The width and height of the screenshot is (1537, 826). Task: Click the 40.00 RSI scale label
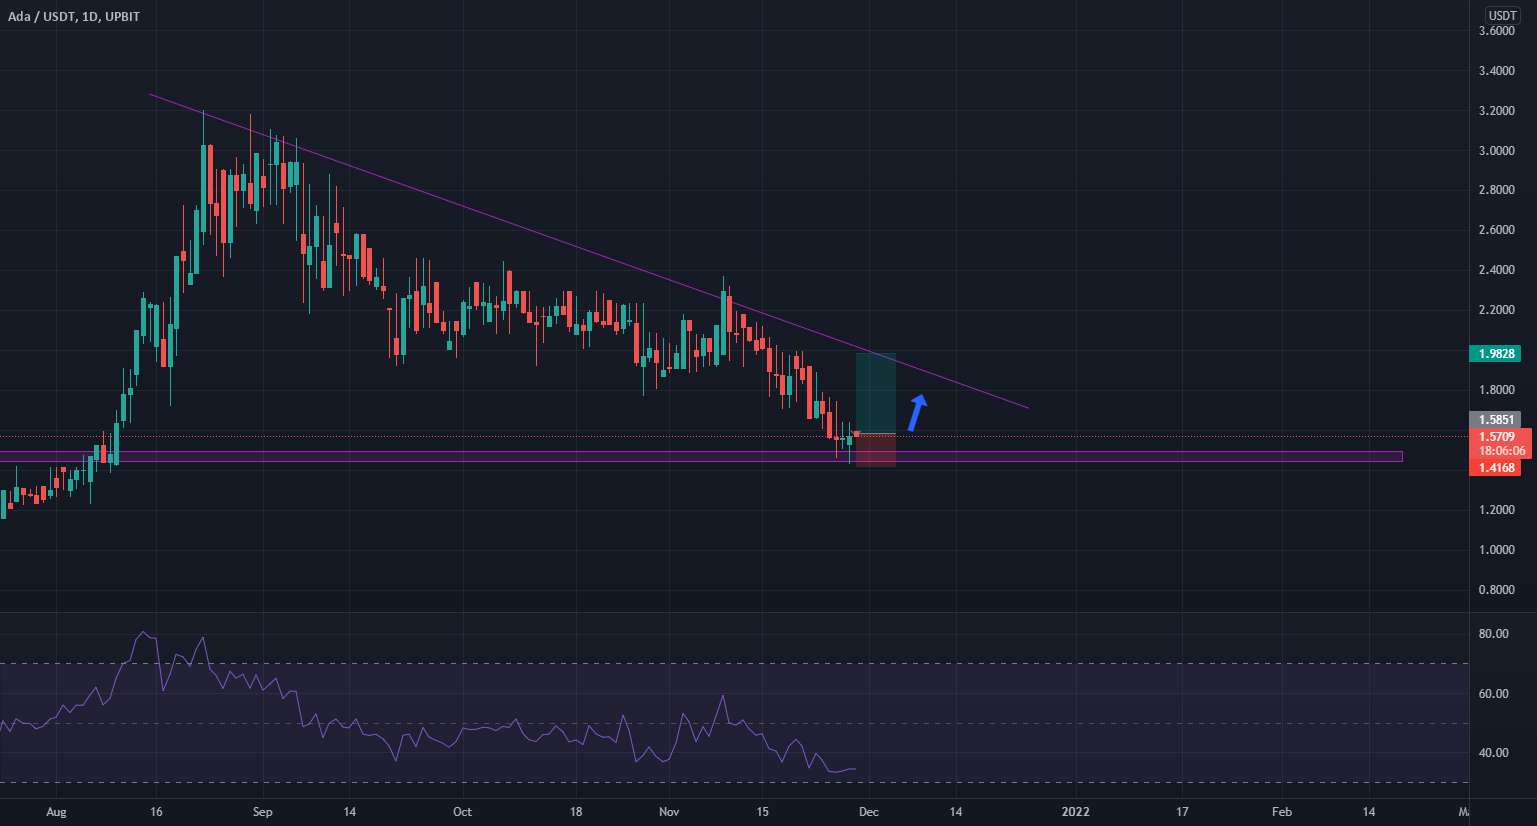click(x=1494, y=753)
